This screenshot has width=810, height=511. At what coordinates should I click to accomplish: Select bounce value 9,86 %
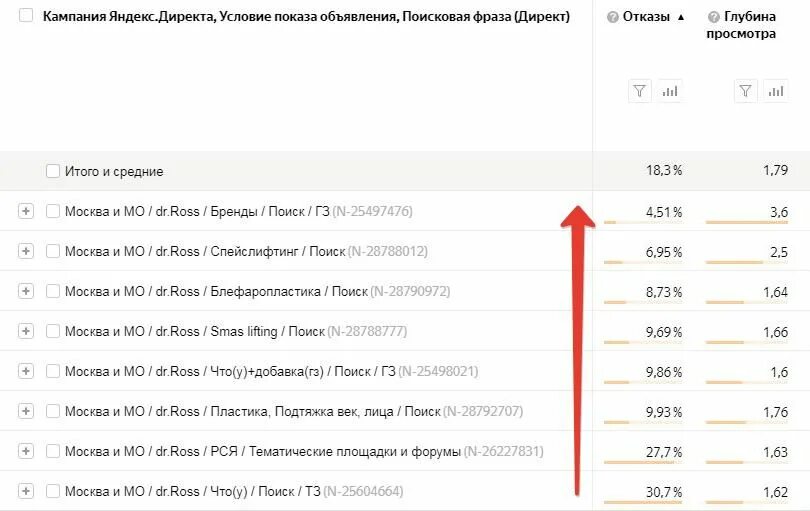coord(664,372)
